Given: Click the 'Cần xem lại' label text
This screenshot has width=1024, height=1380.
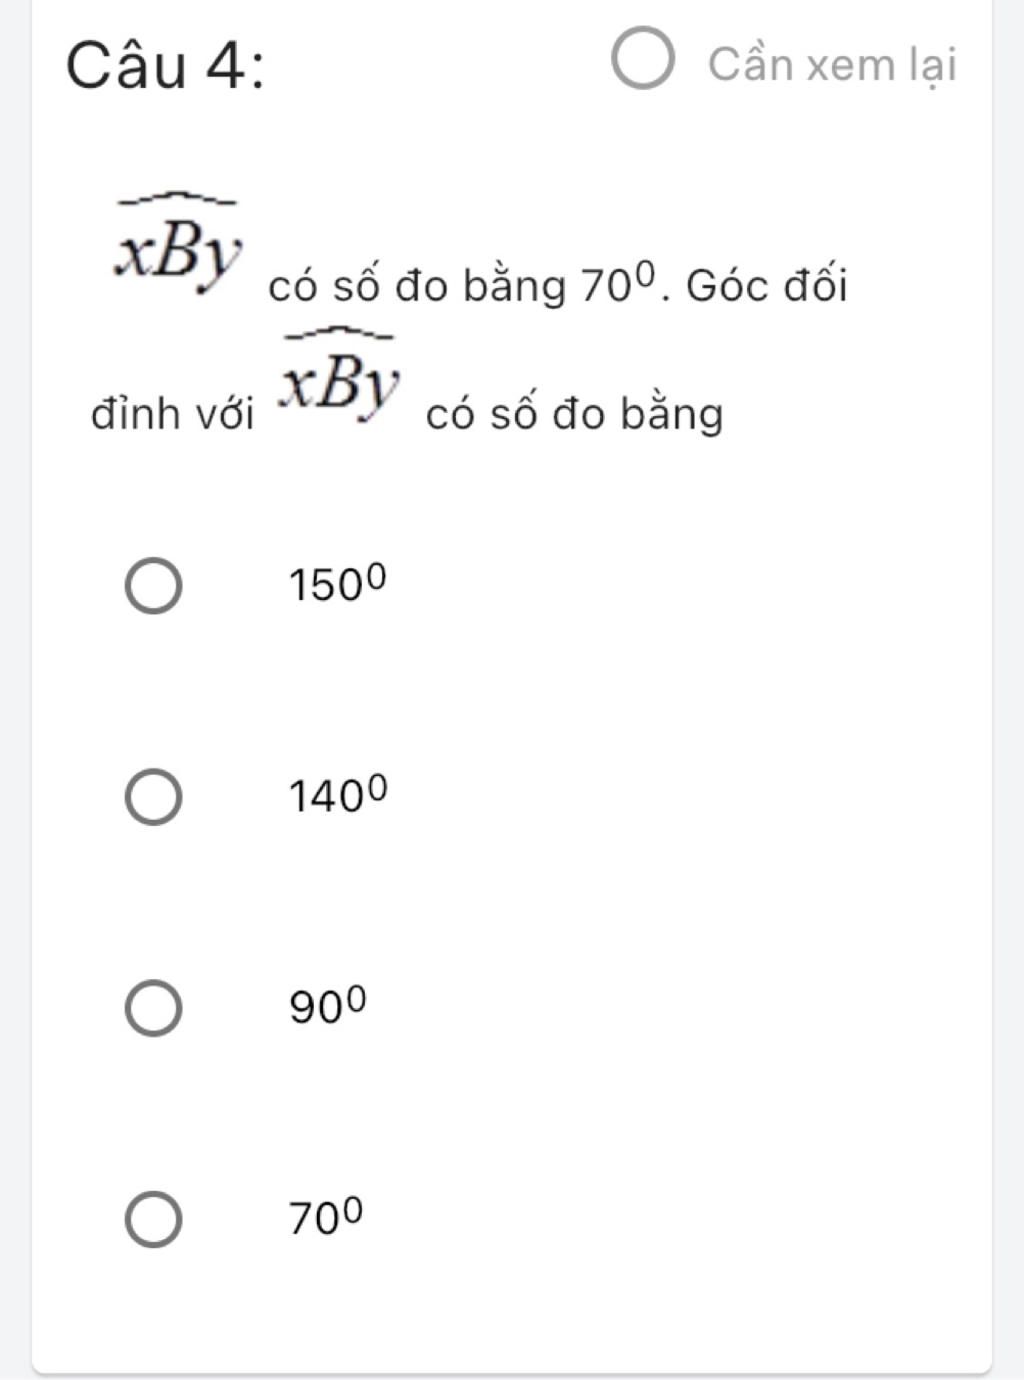Looking at the screenshot, I should (832, 65).
